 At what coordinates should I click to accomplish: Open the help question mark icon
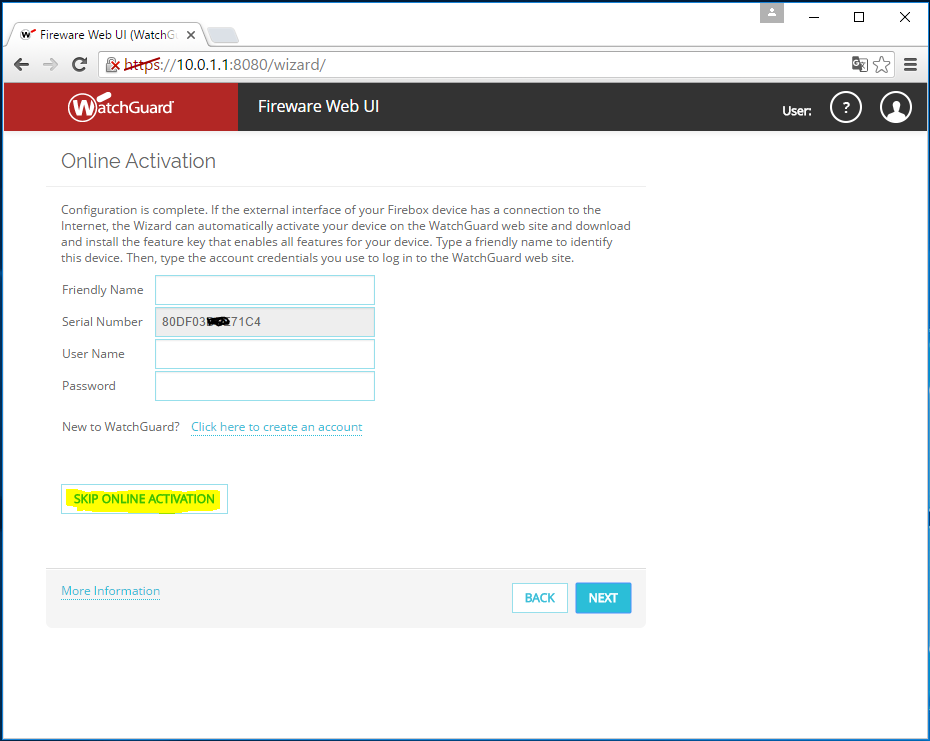(x=846, y=108)
